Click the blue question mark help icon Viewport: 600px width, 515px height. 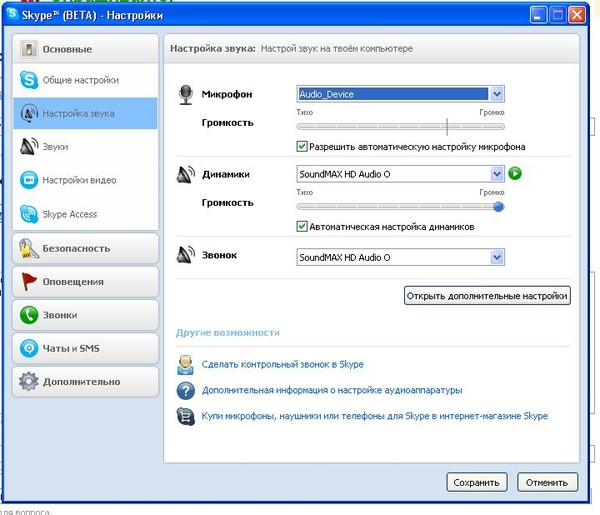(x=186, y=391)
